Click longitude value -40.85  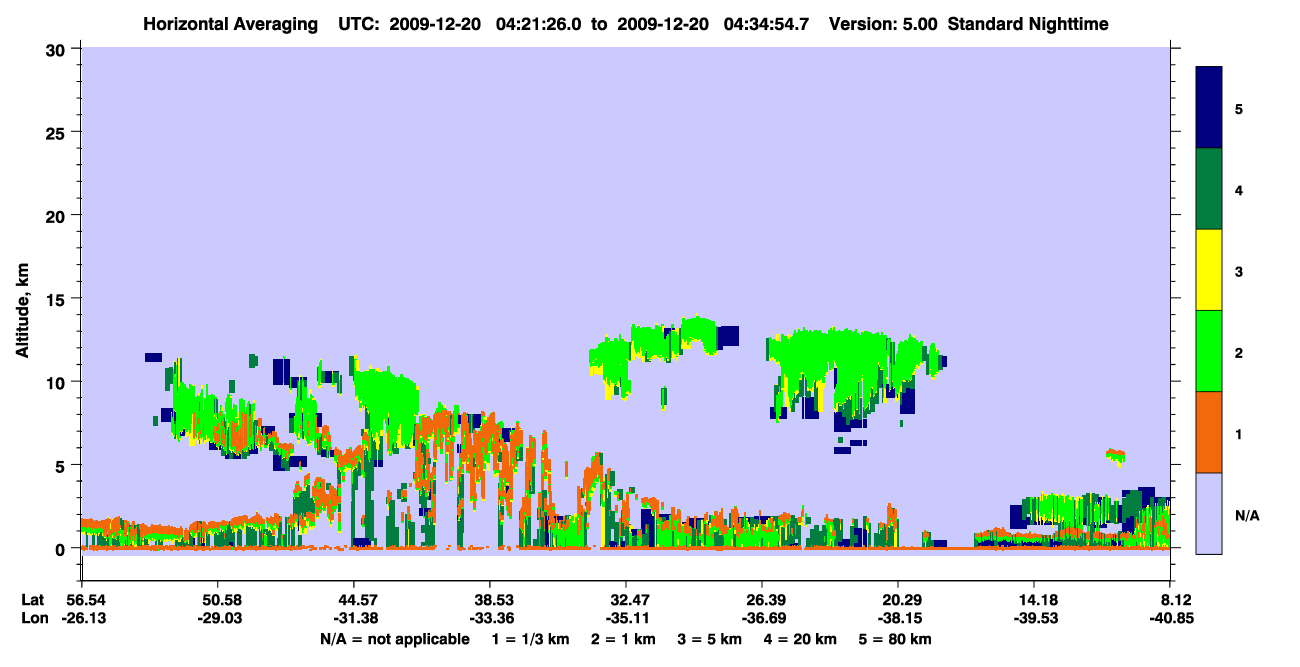[x=1171, y=618]
